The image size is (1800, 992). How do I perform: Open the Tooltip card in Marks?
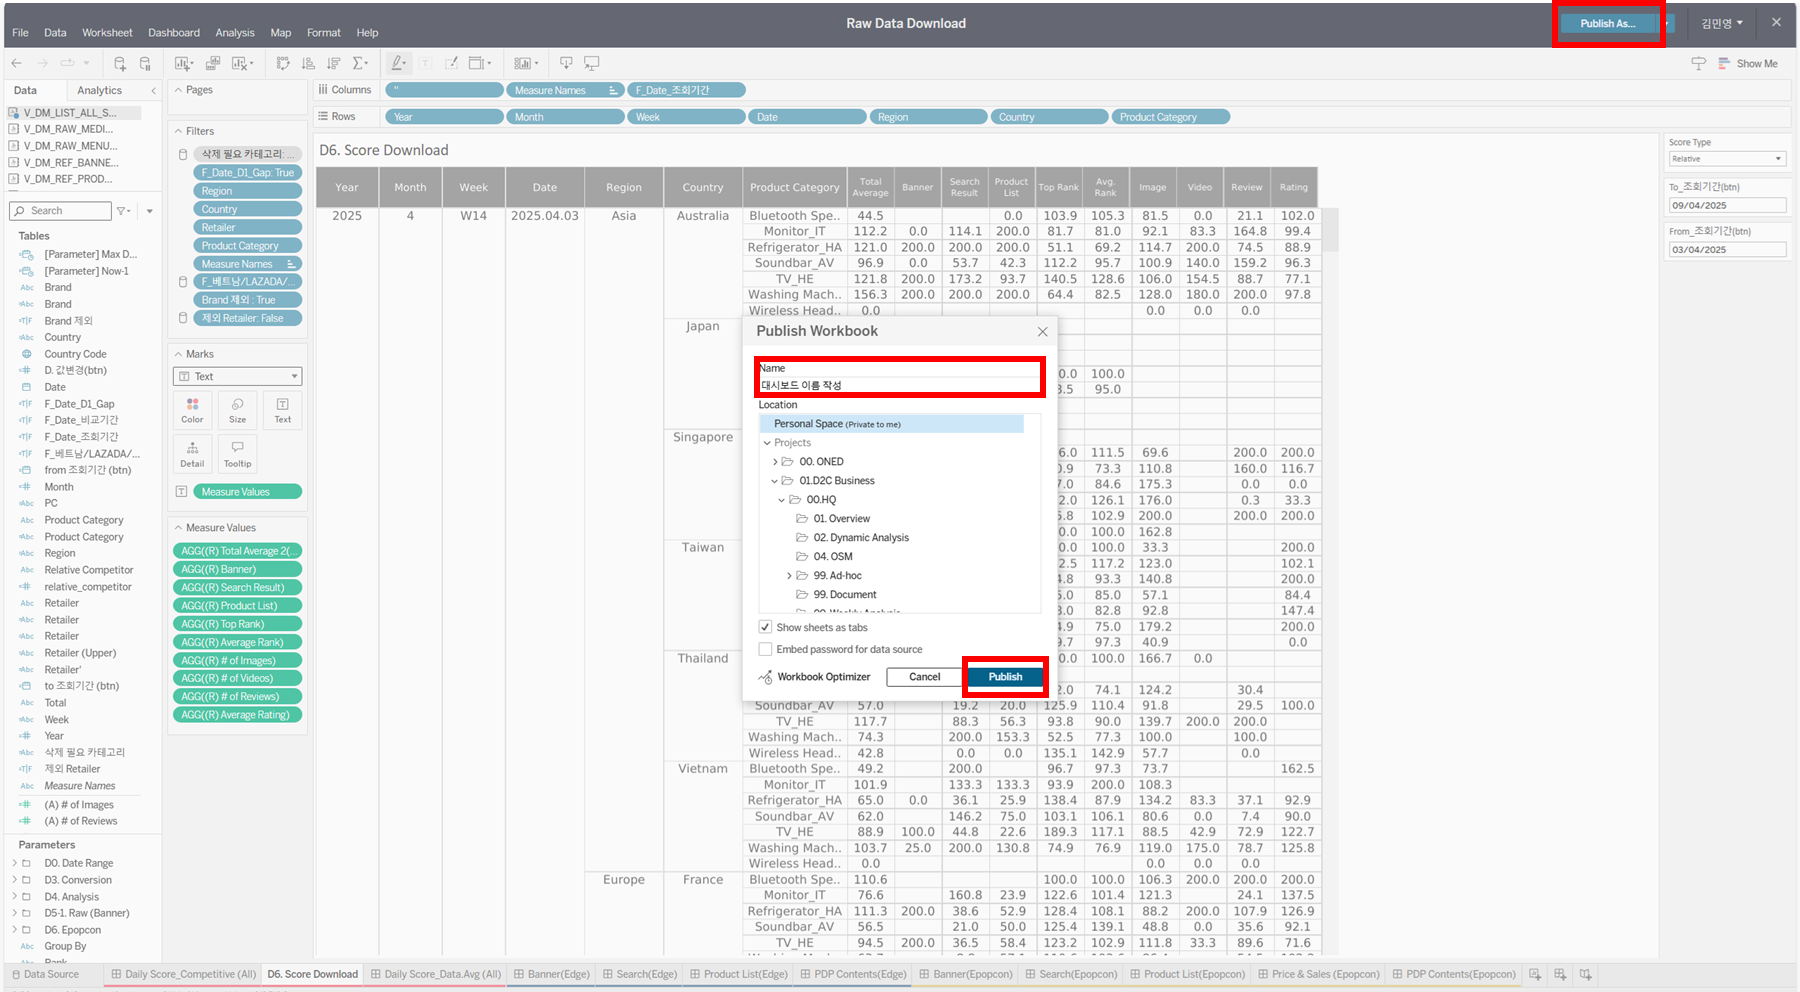(x=237, y=454)
